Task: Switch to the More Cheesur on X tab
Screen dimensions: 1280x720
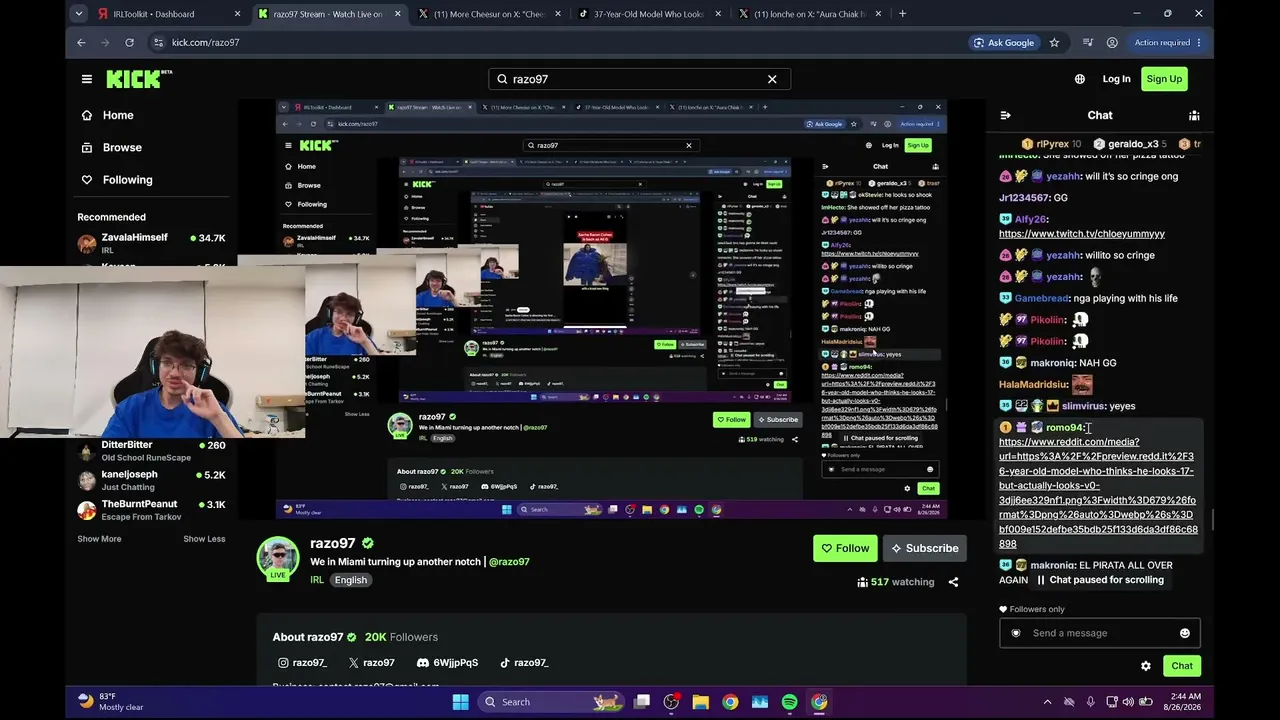Action: tap(492, 14)
